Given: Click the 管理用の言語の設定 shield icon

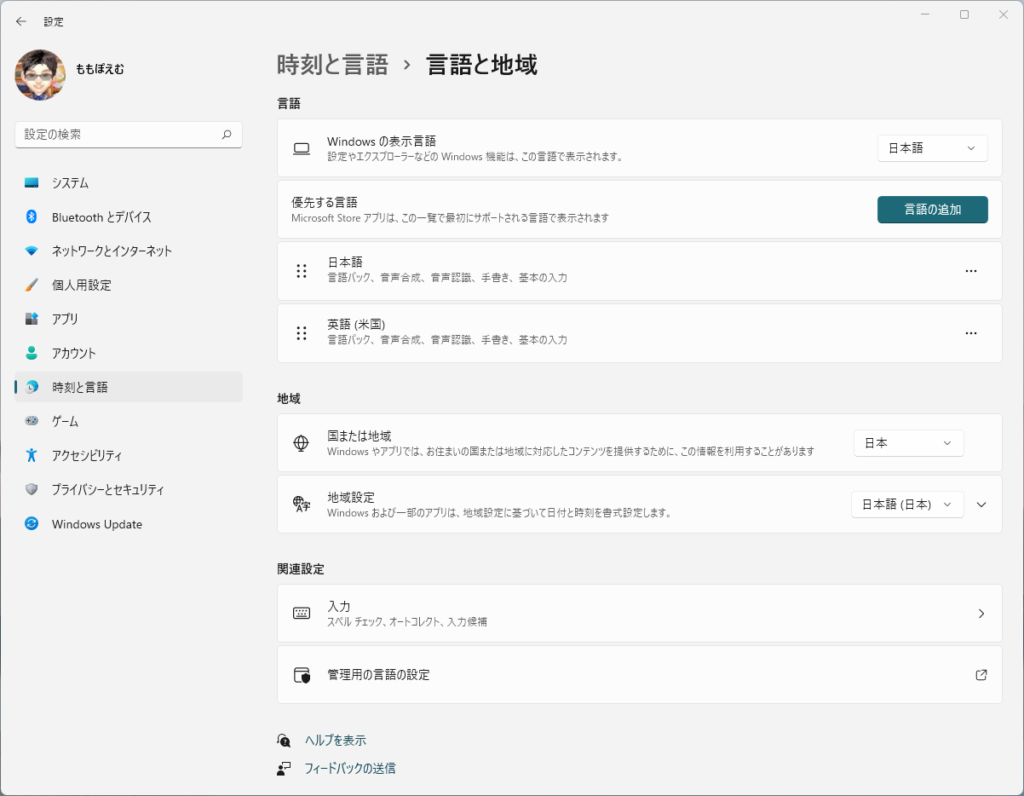Looking at the screenshot, I should tap(302, 675).
